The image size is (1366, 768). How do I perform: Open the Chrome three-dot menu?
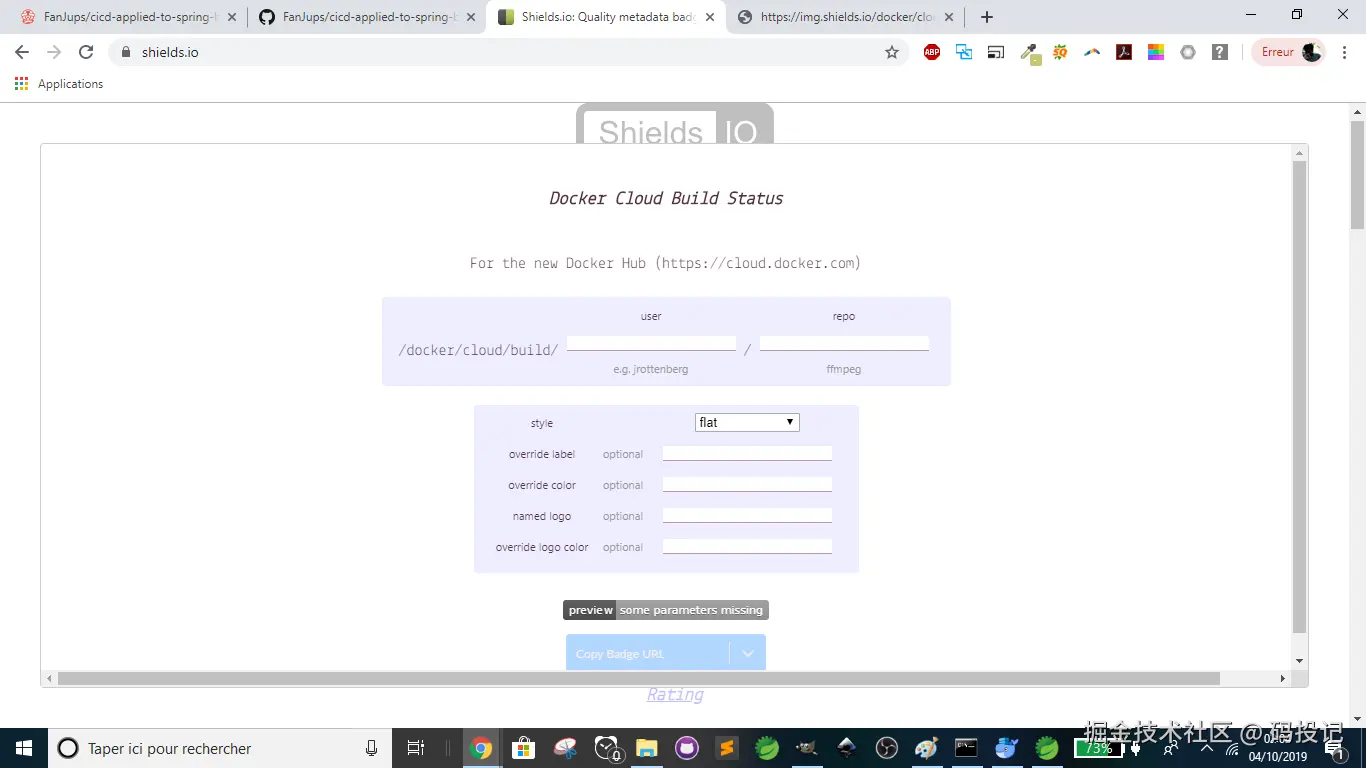1344,52
